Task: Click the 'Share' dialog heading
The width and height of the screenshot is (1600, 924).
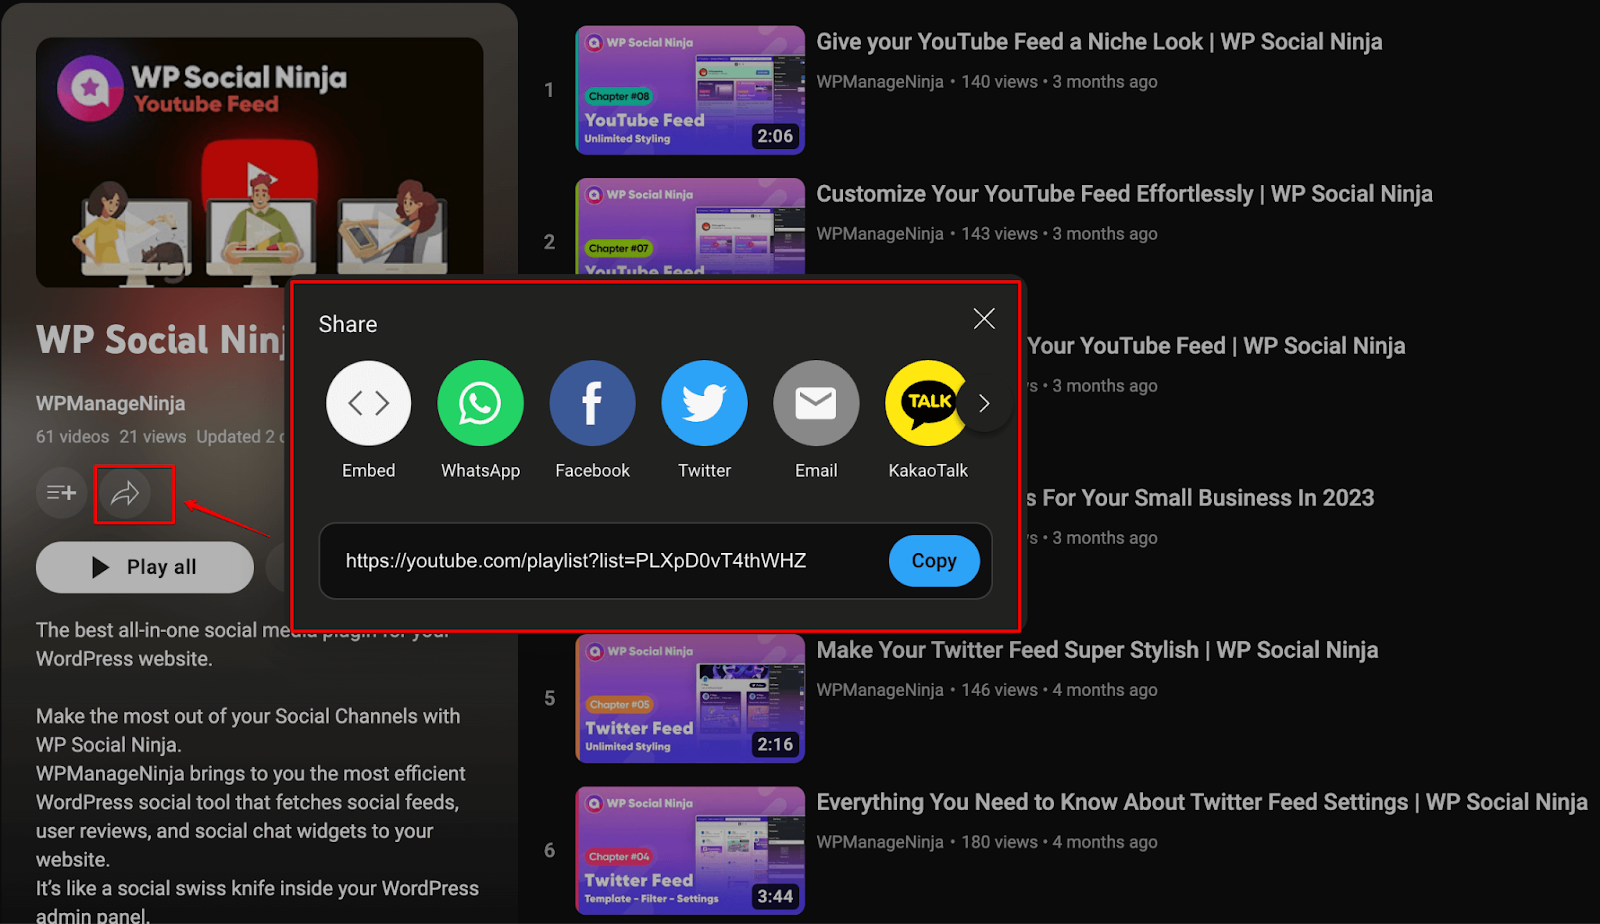Action: tap(348, 324)
